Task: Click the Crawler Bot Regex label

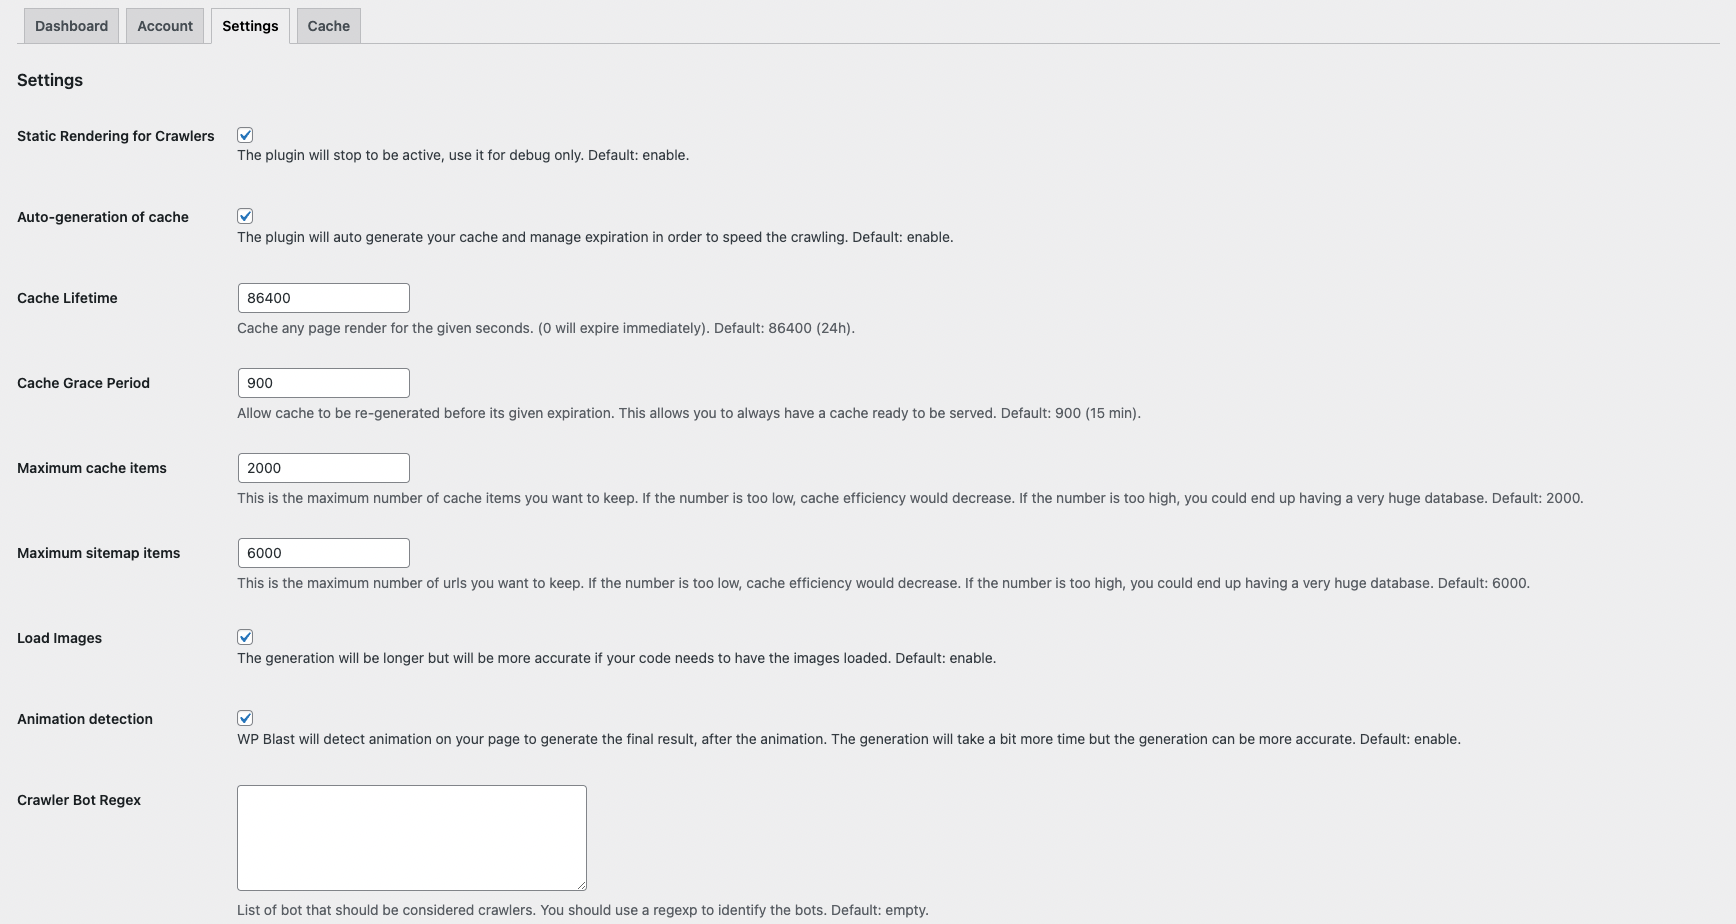Action: pyautogui.click(x=79, y=800)
